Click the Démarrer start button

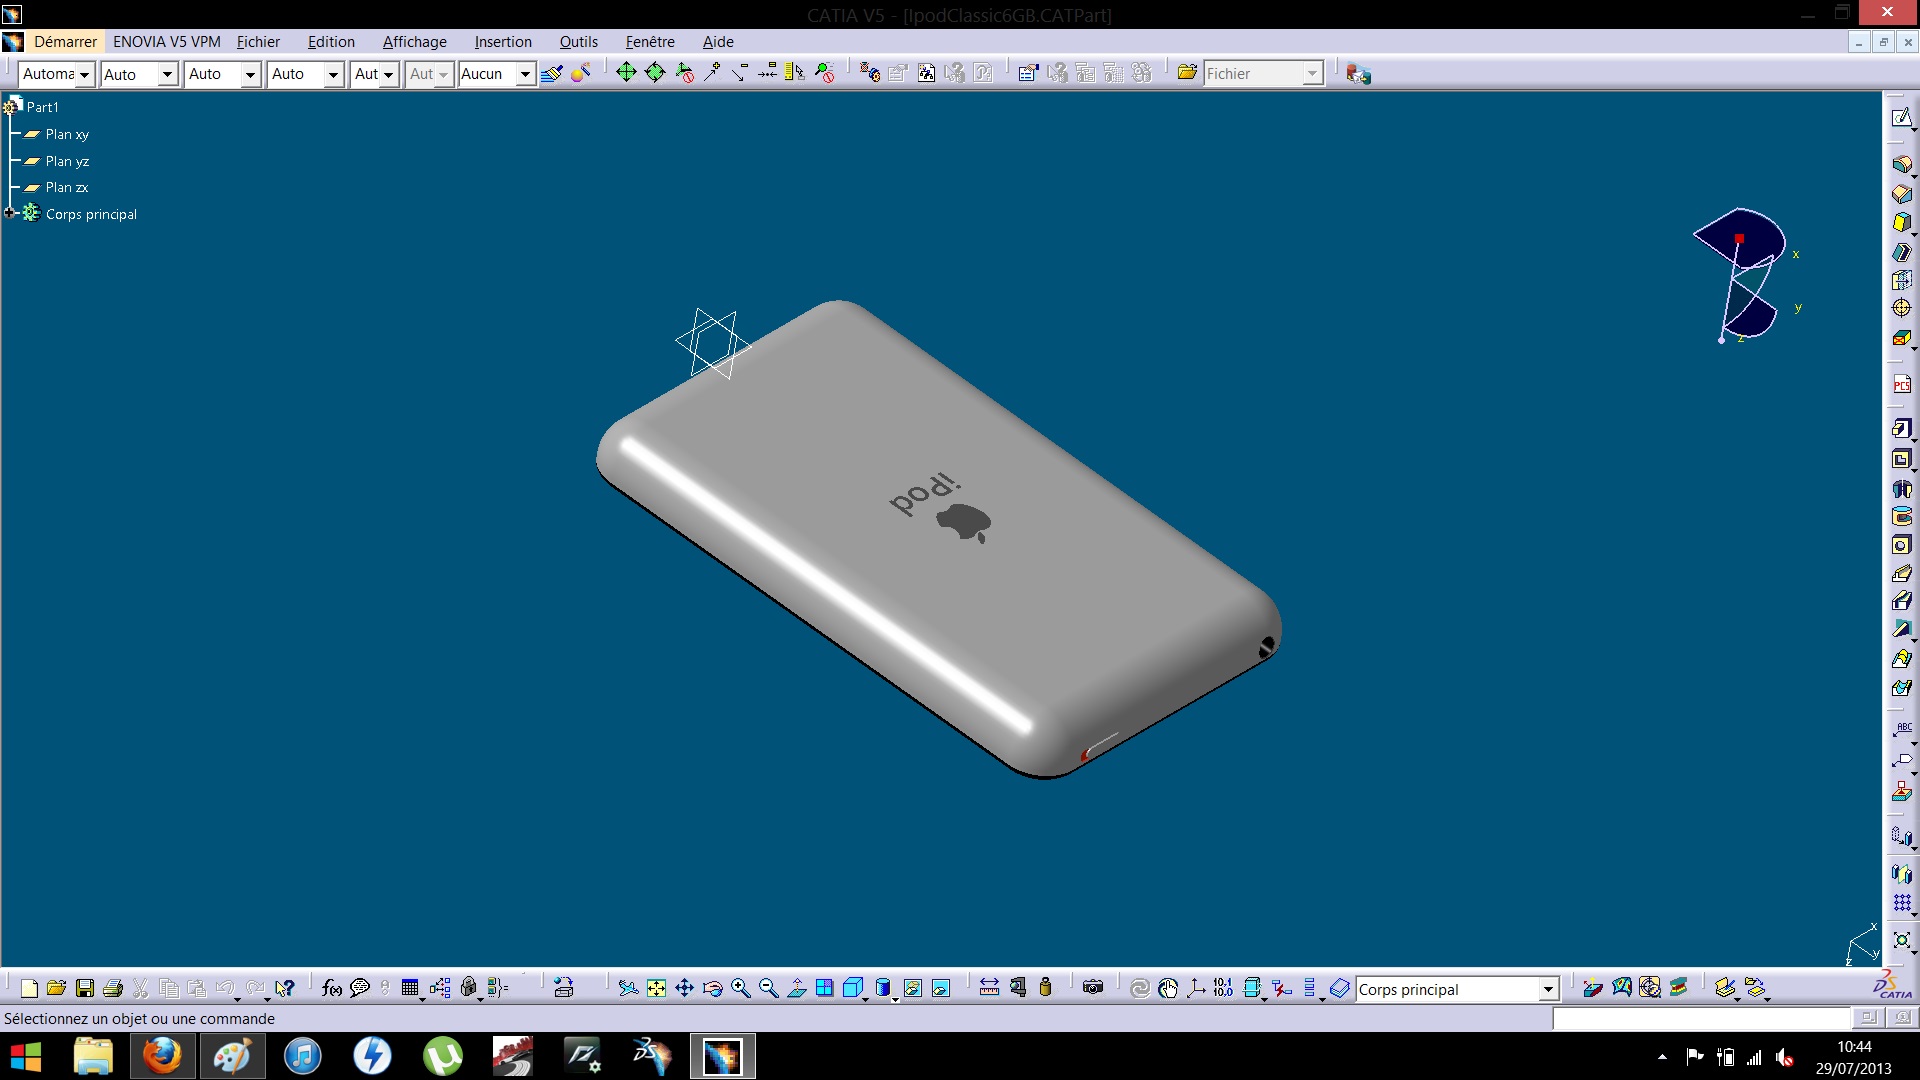(65, 42)
